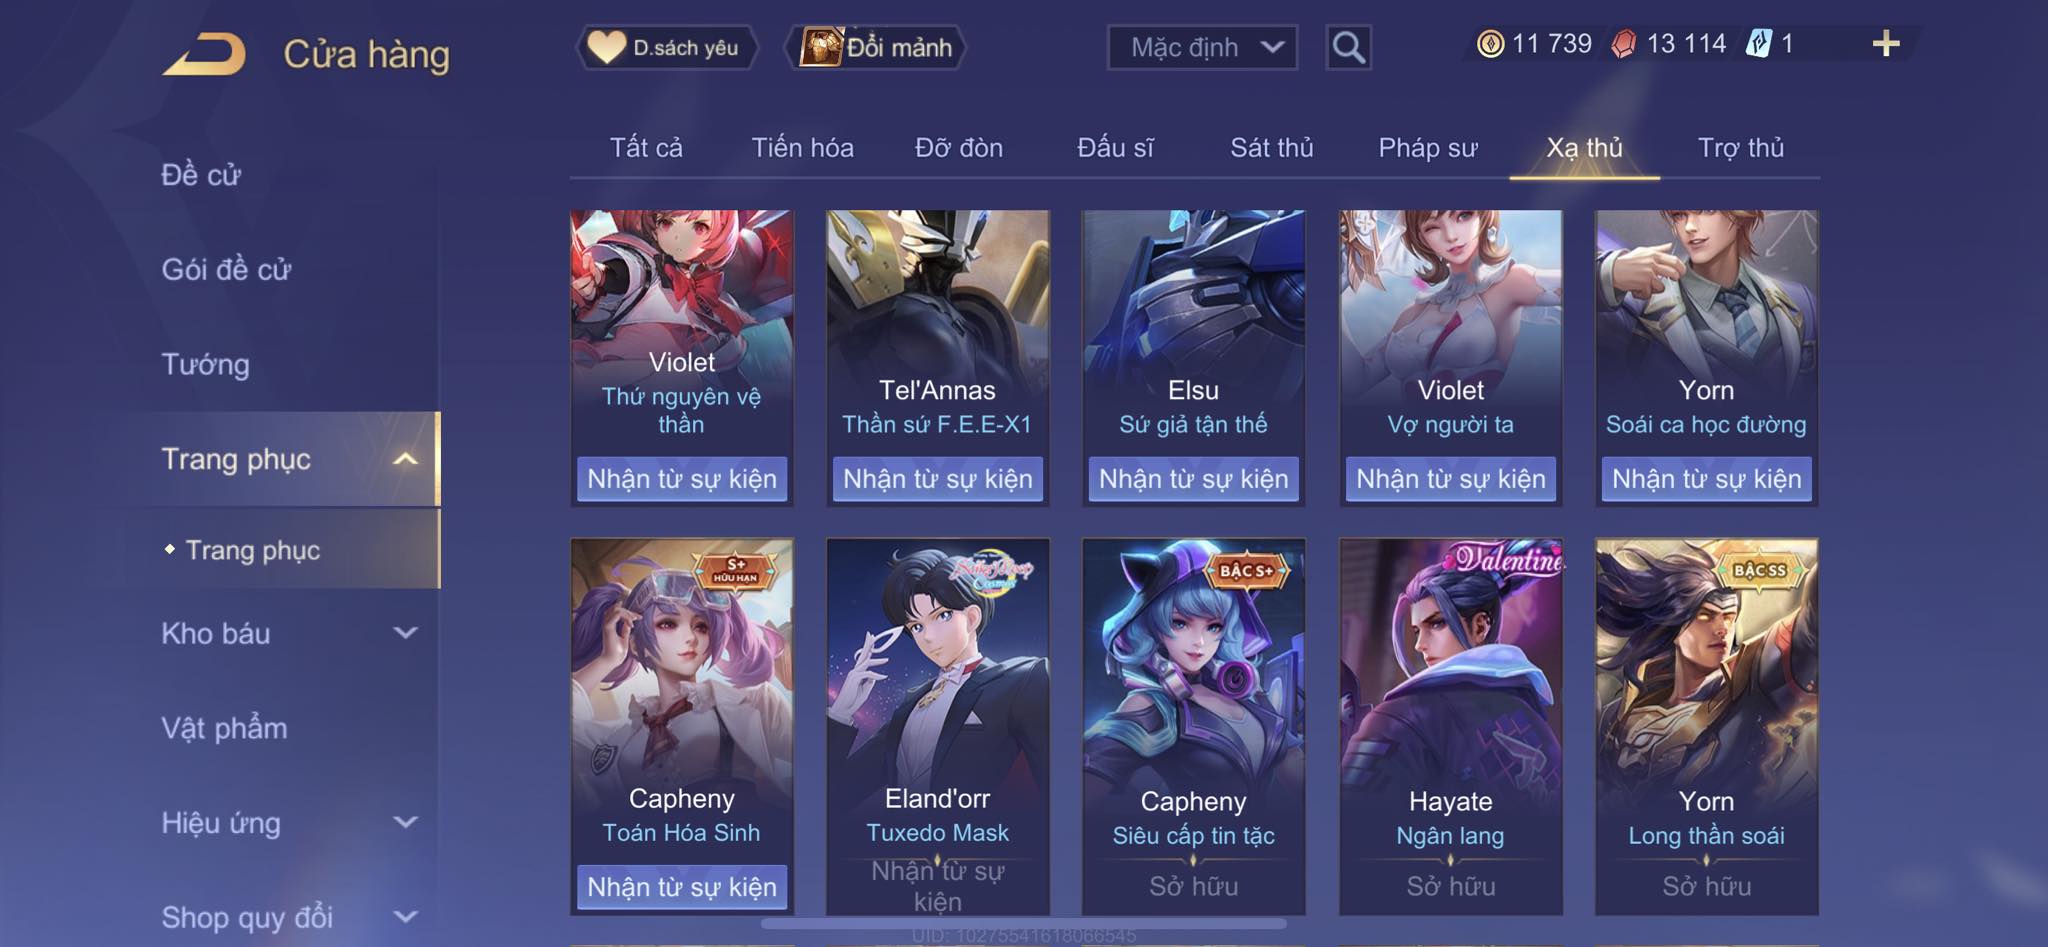
Task: Switch to the Sát thủ tab
Action: pyautogui.click(x=1271, y=148)
